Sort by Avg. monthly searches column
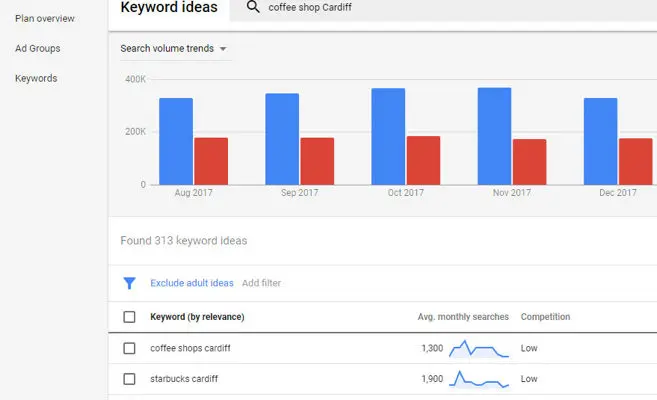Screen dimensions: 657x400 (463, 317)
